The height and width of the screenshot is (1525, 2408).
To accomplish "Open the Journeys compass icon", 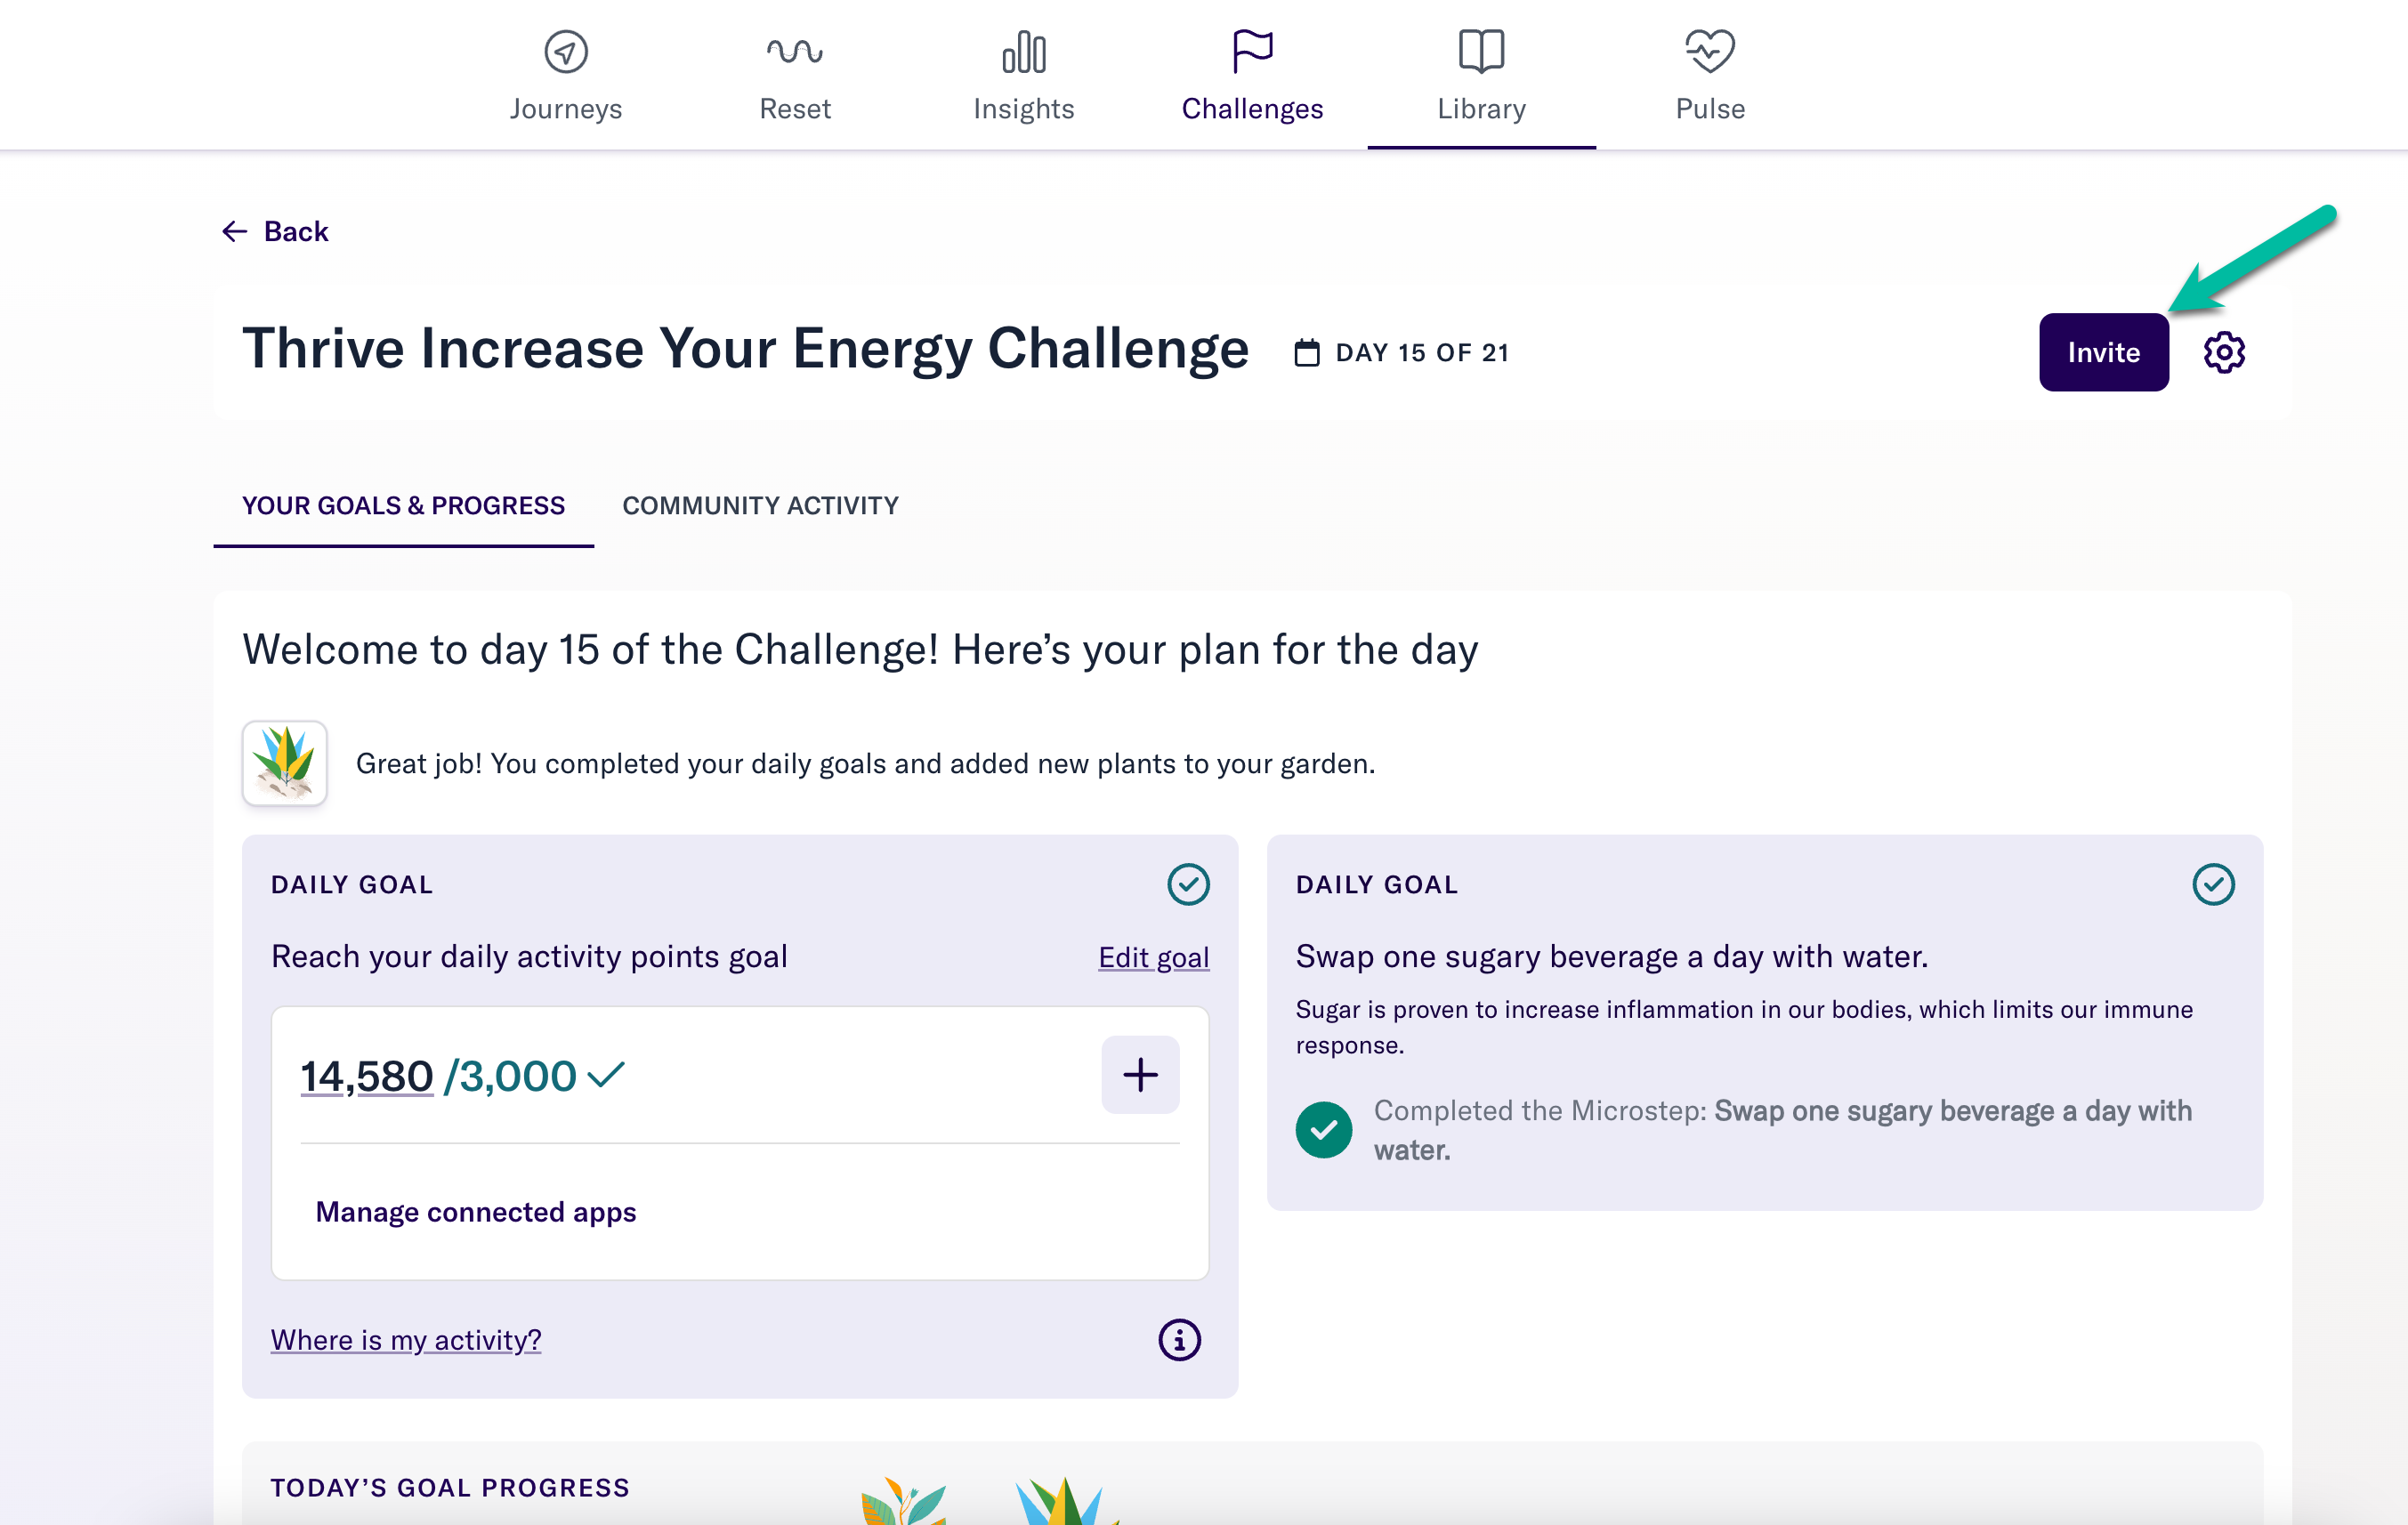I will click(565, 52).
